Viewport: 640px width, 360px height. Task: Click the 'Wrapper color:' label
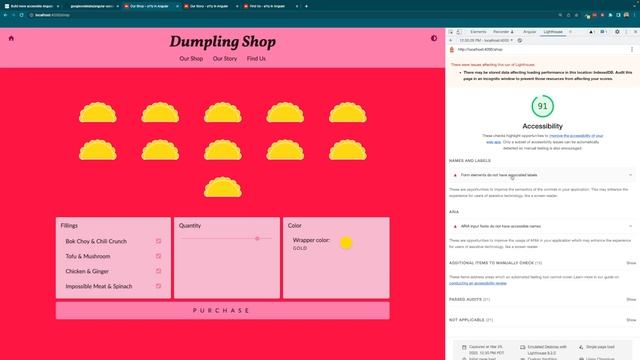click(311, 240)
